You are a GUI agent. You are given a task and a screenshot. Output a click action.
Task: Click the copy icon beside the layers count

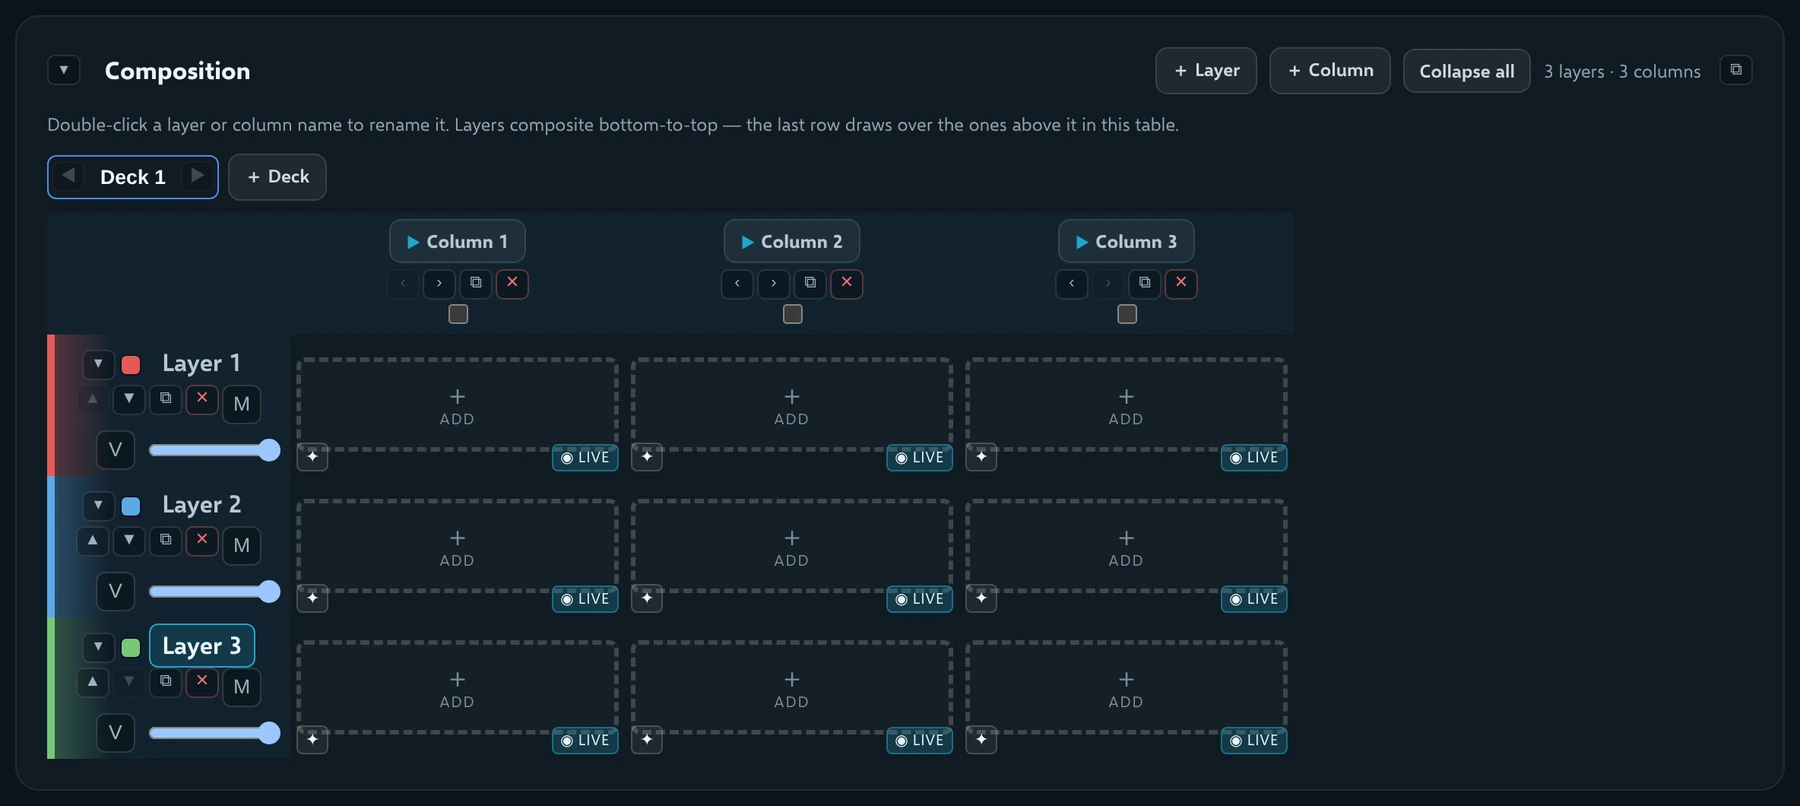[x=1736, y=70]
